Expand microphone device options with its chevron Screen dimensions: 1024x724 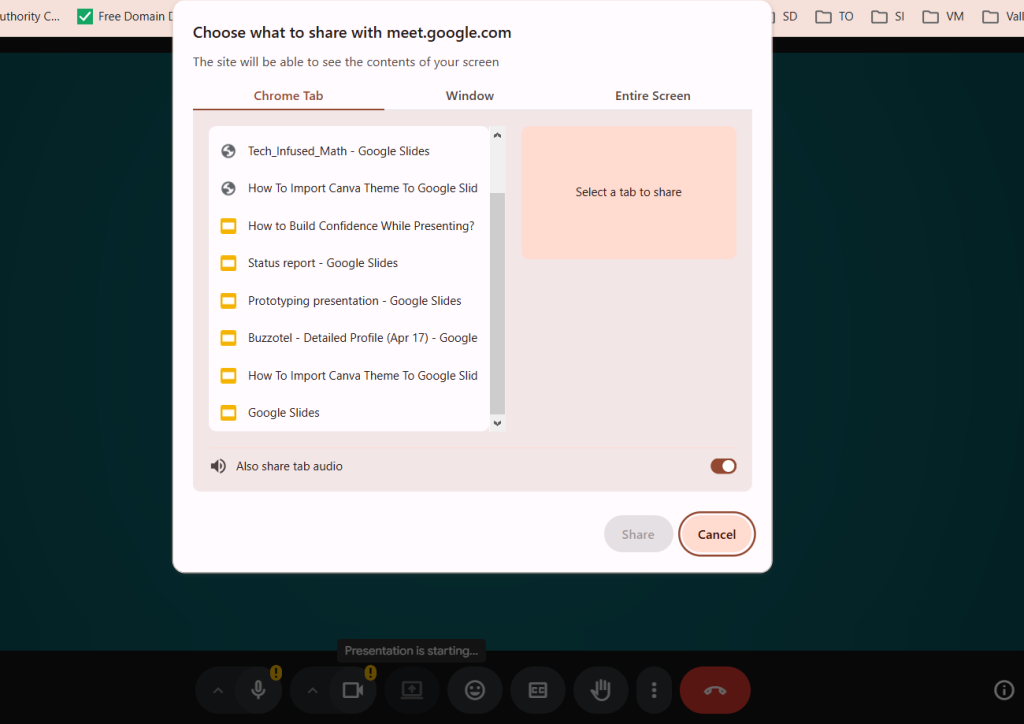click(x=217, y=690)
